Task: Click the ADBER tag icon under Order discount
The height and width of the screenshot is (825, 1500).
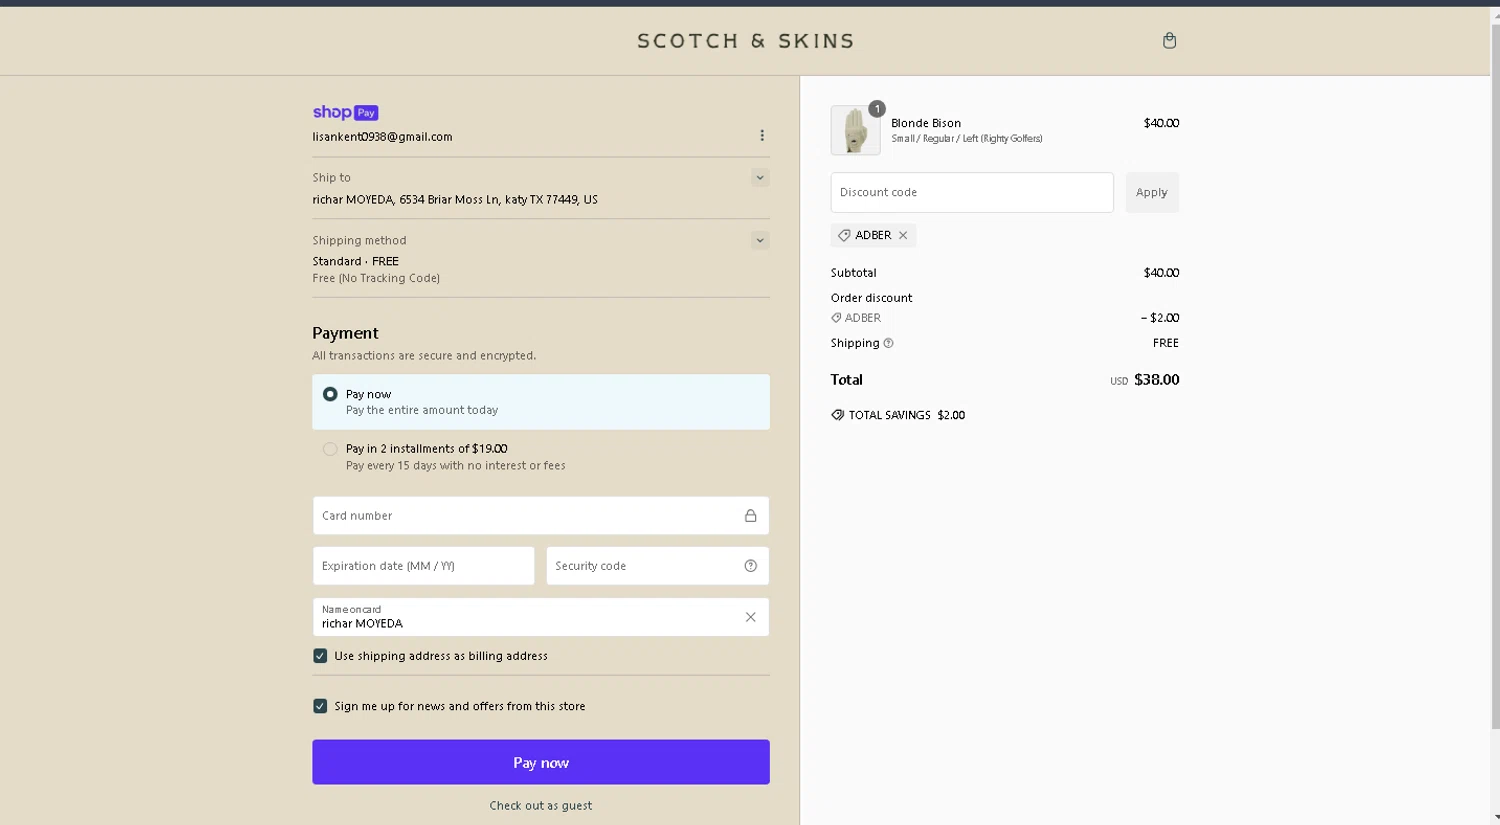Action: (x=836, y=318)
